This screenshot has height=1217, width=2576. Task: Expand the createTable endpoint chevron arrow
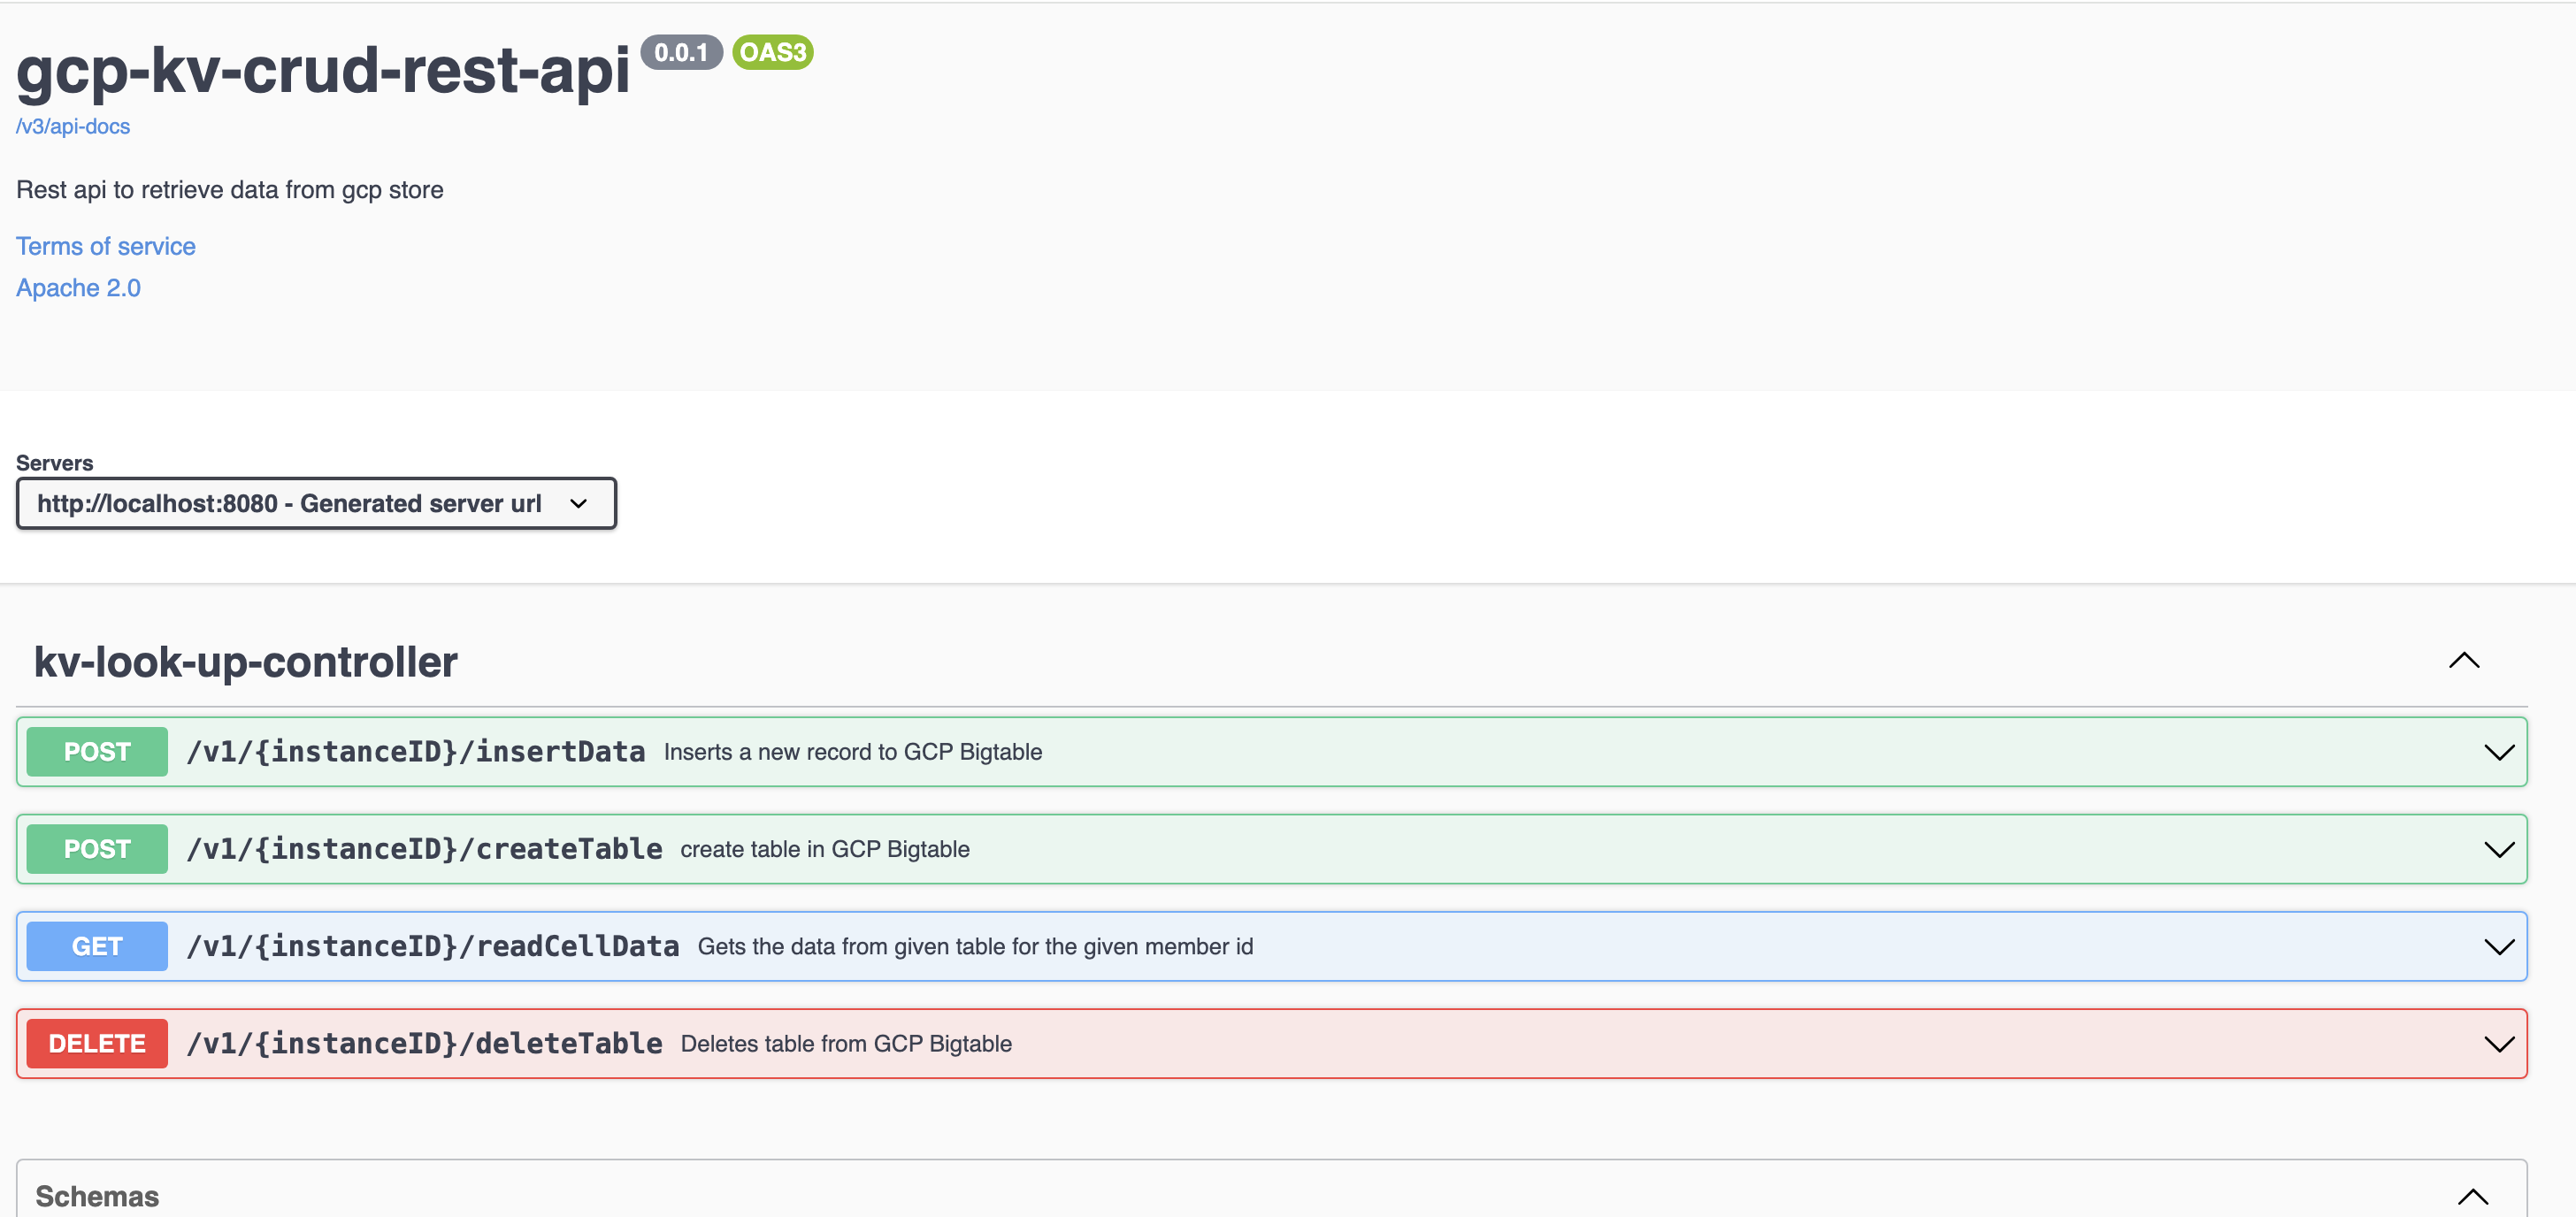pos(2498,849)
